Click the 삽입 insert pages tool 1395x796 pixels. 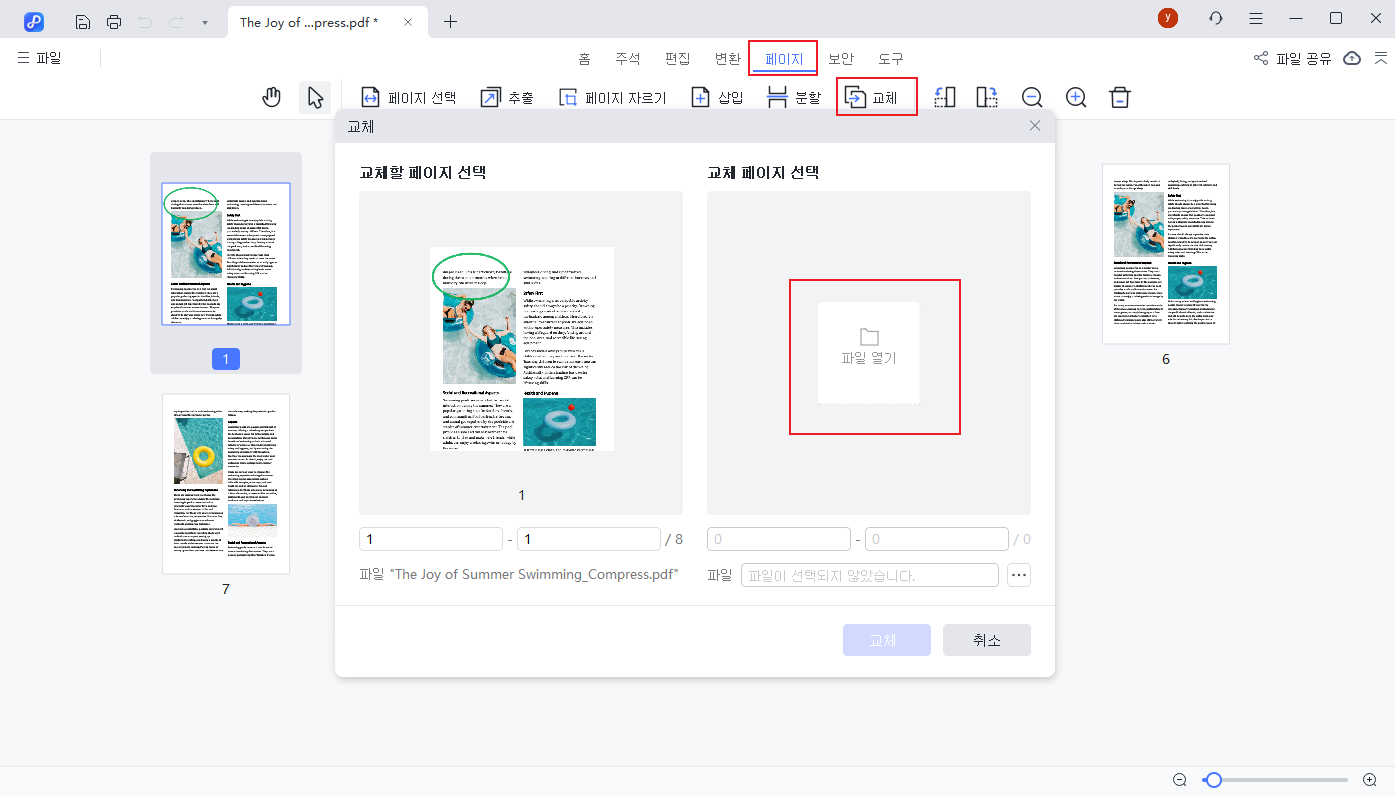tap(716, 96)
